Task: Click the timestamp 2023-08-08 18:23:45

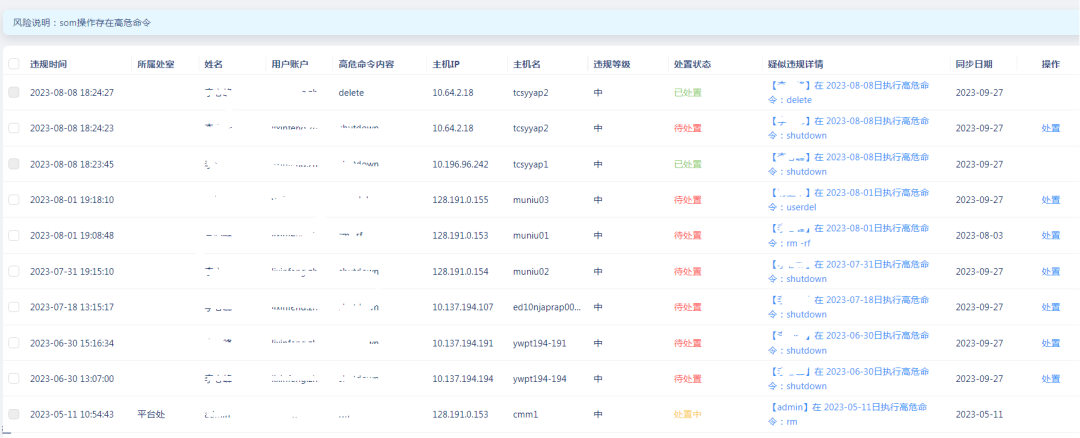Action: (x=72, y=164)
